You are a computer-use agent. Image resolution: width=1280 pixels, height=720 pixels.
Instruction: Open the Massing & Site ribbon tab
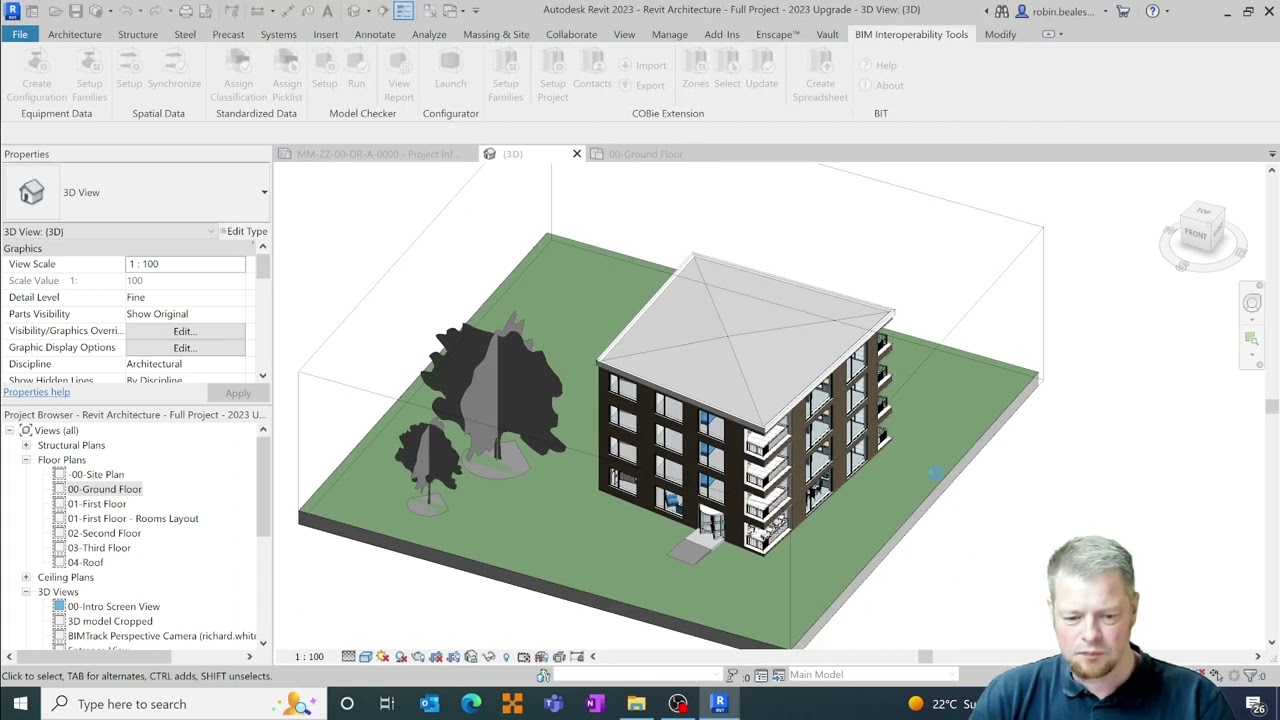pos(496,34)
